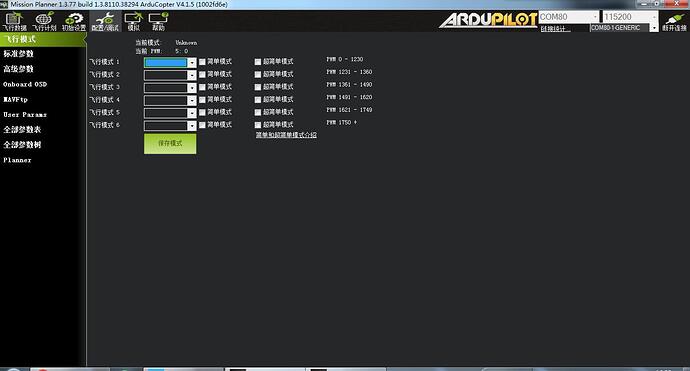Select 标准参数 in the sidebar
The image size is (690, 371).
click(18, 54)
